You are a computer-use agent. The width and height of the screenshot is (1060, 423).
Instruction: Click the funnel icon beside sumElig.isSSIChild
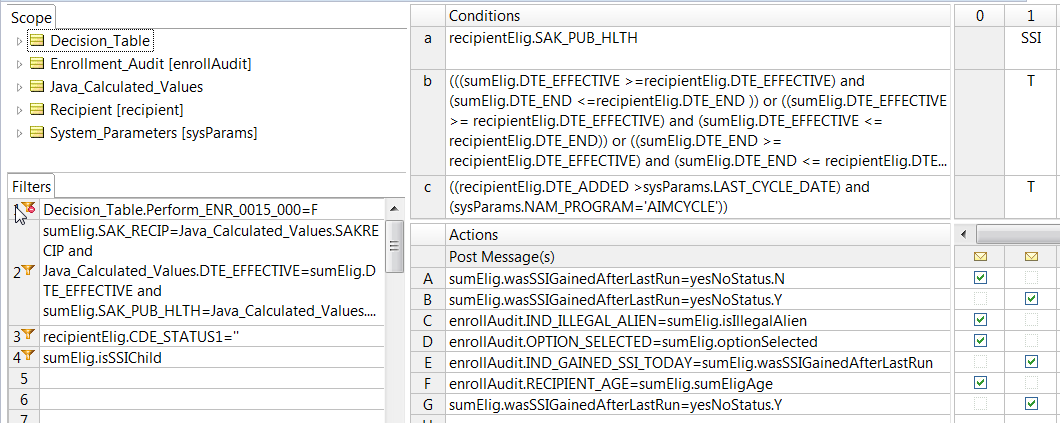pos(27,357)
